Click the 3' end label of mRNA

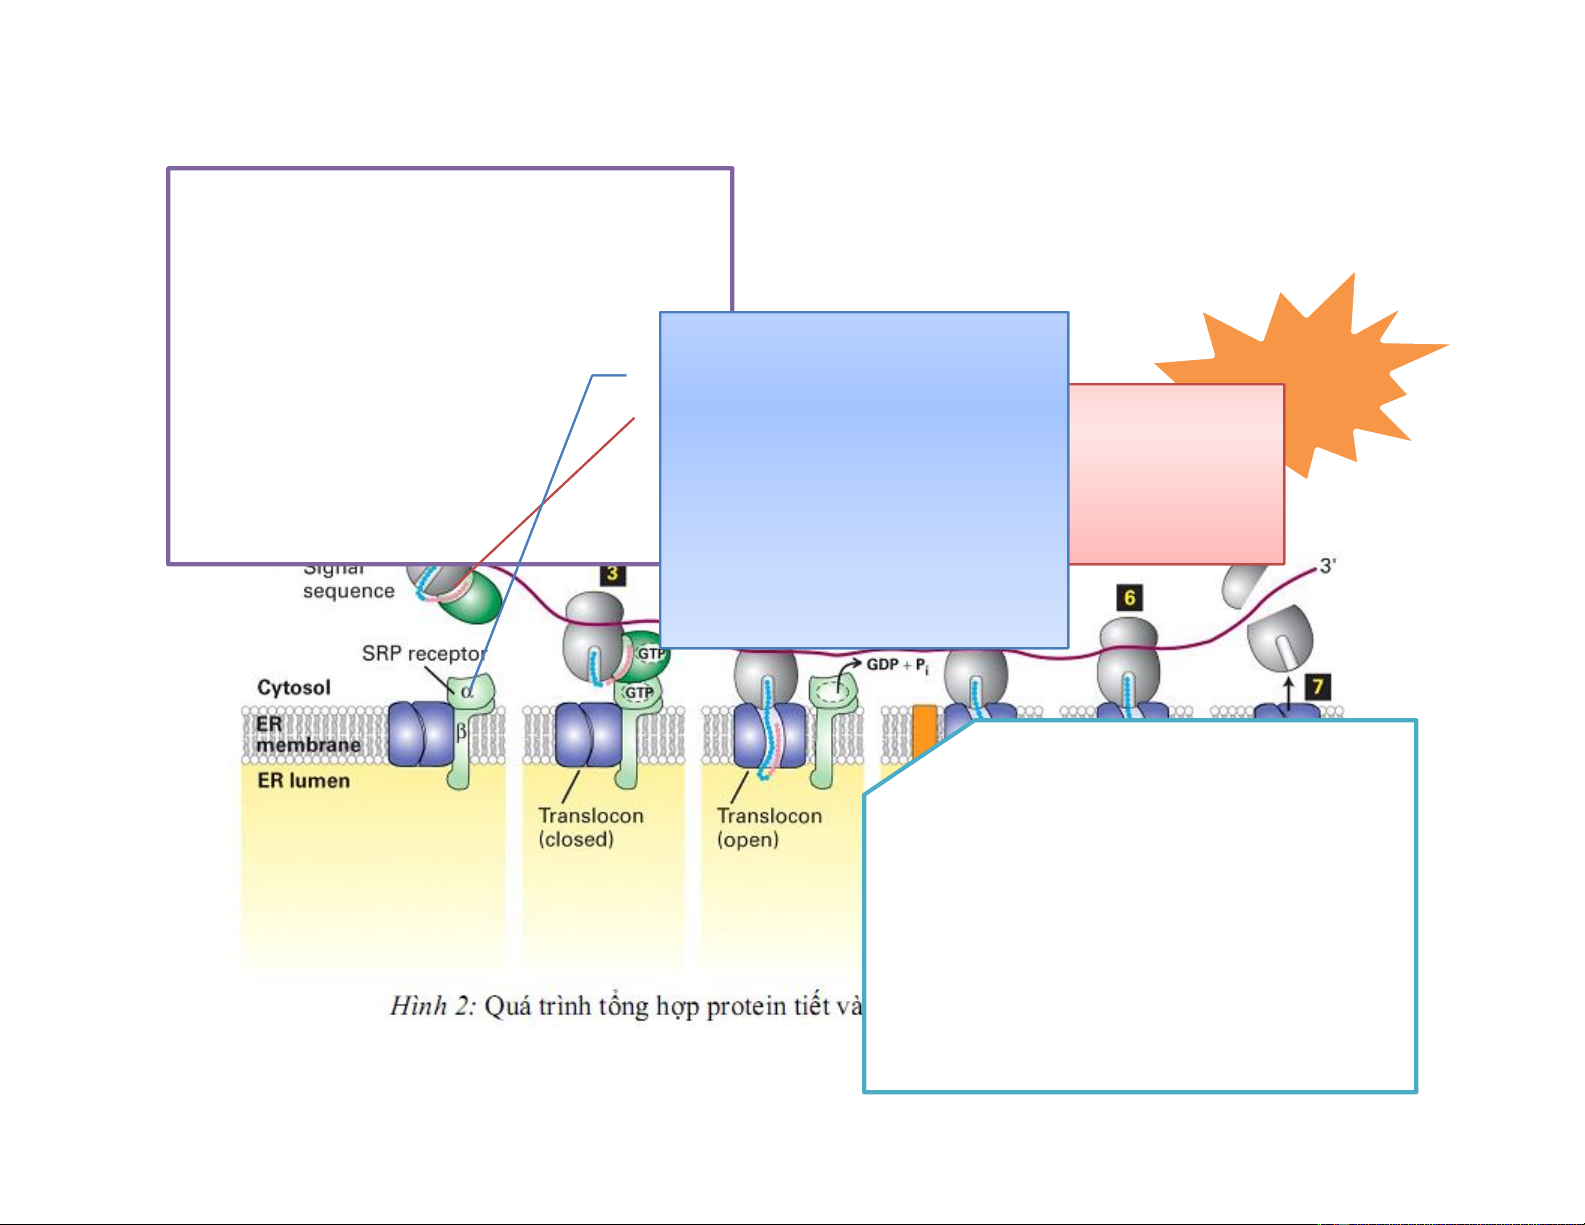click(x=1328, y=566)
